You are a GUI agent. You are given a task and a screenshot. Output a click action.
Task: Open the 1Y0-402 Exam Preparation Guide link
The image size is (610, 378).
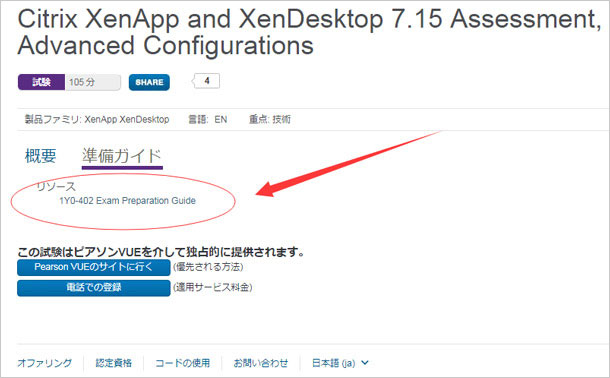(127, 201)
